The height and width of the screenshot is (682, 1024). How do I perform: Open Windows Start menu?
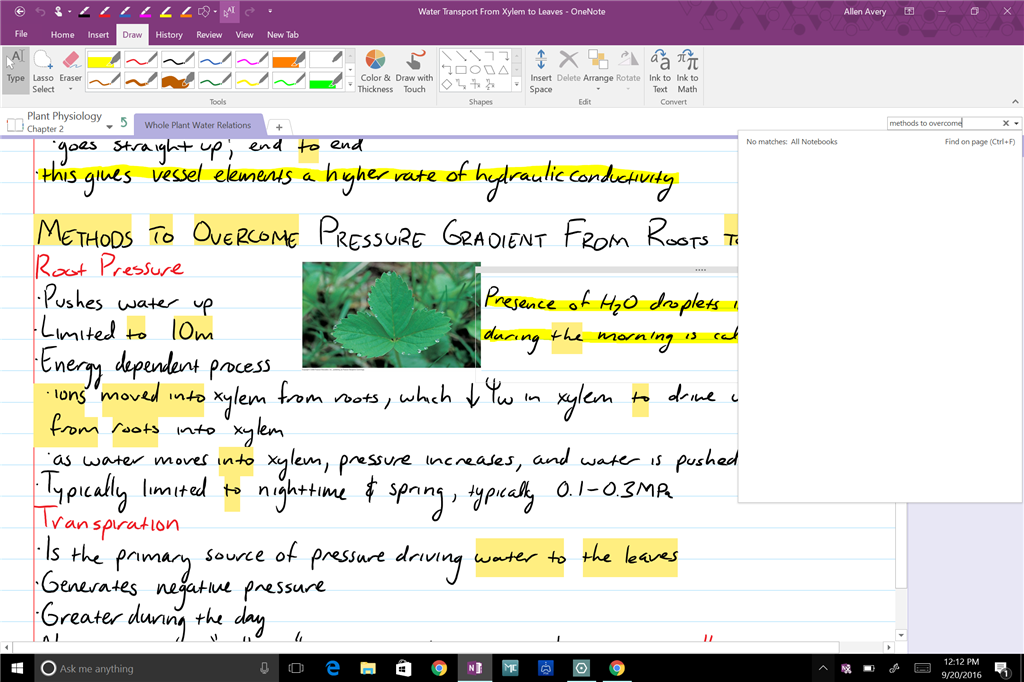point(17,668)
